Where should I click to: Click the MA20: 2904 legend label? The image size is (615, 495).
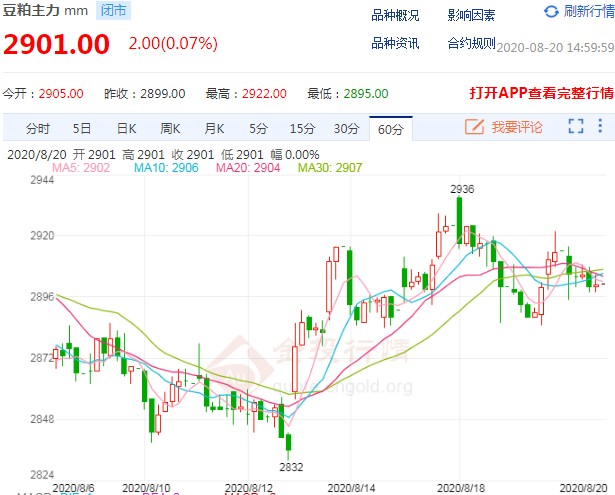pyautogui.click(x=248, y=168)
